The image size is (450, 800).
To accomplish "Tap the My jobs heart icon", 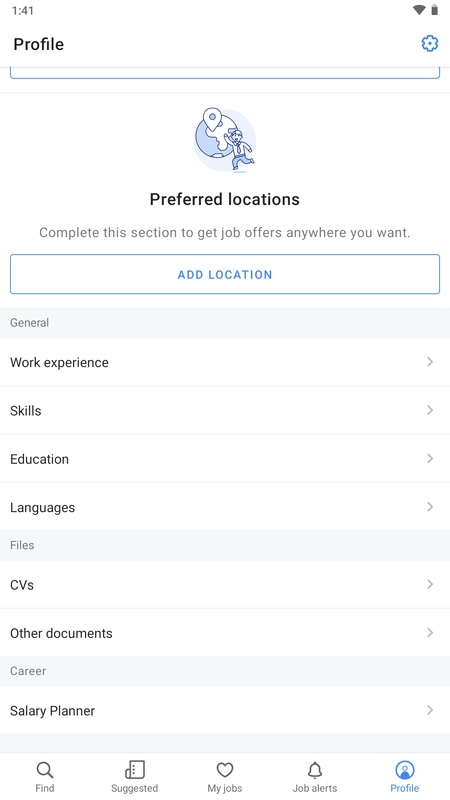I will 225,770.
